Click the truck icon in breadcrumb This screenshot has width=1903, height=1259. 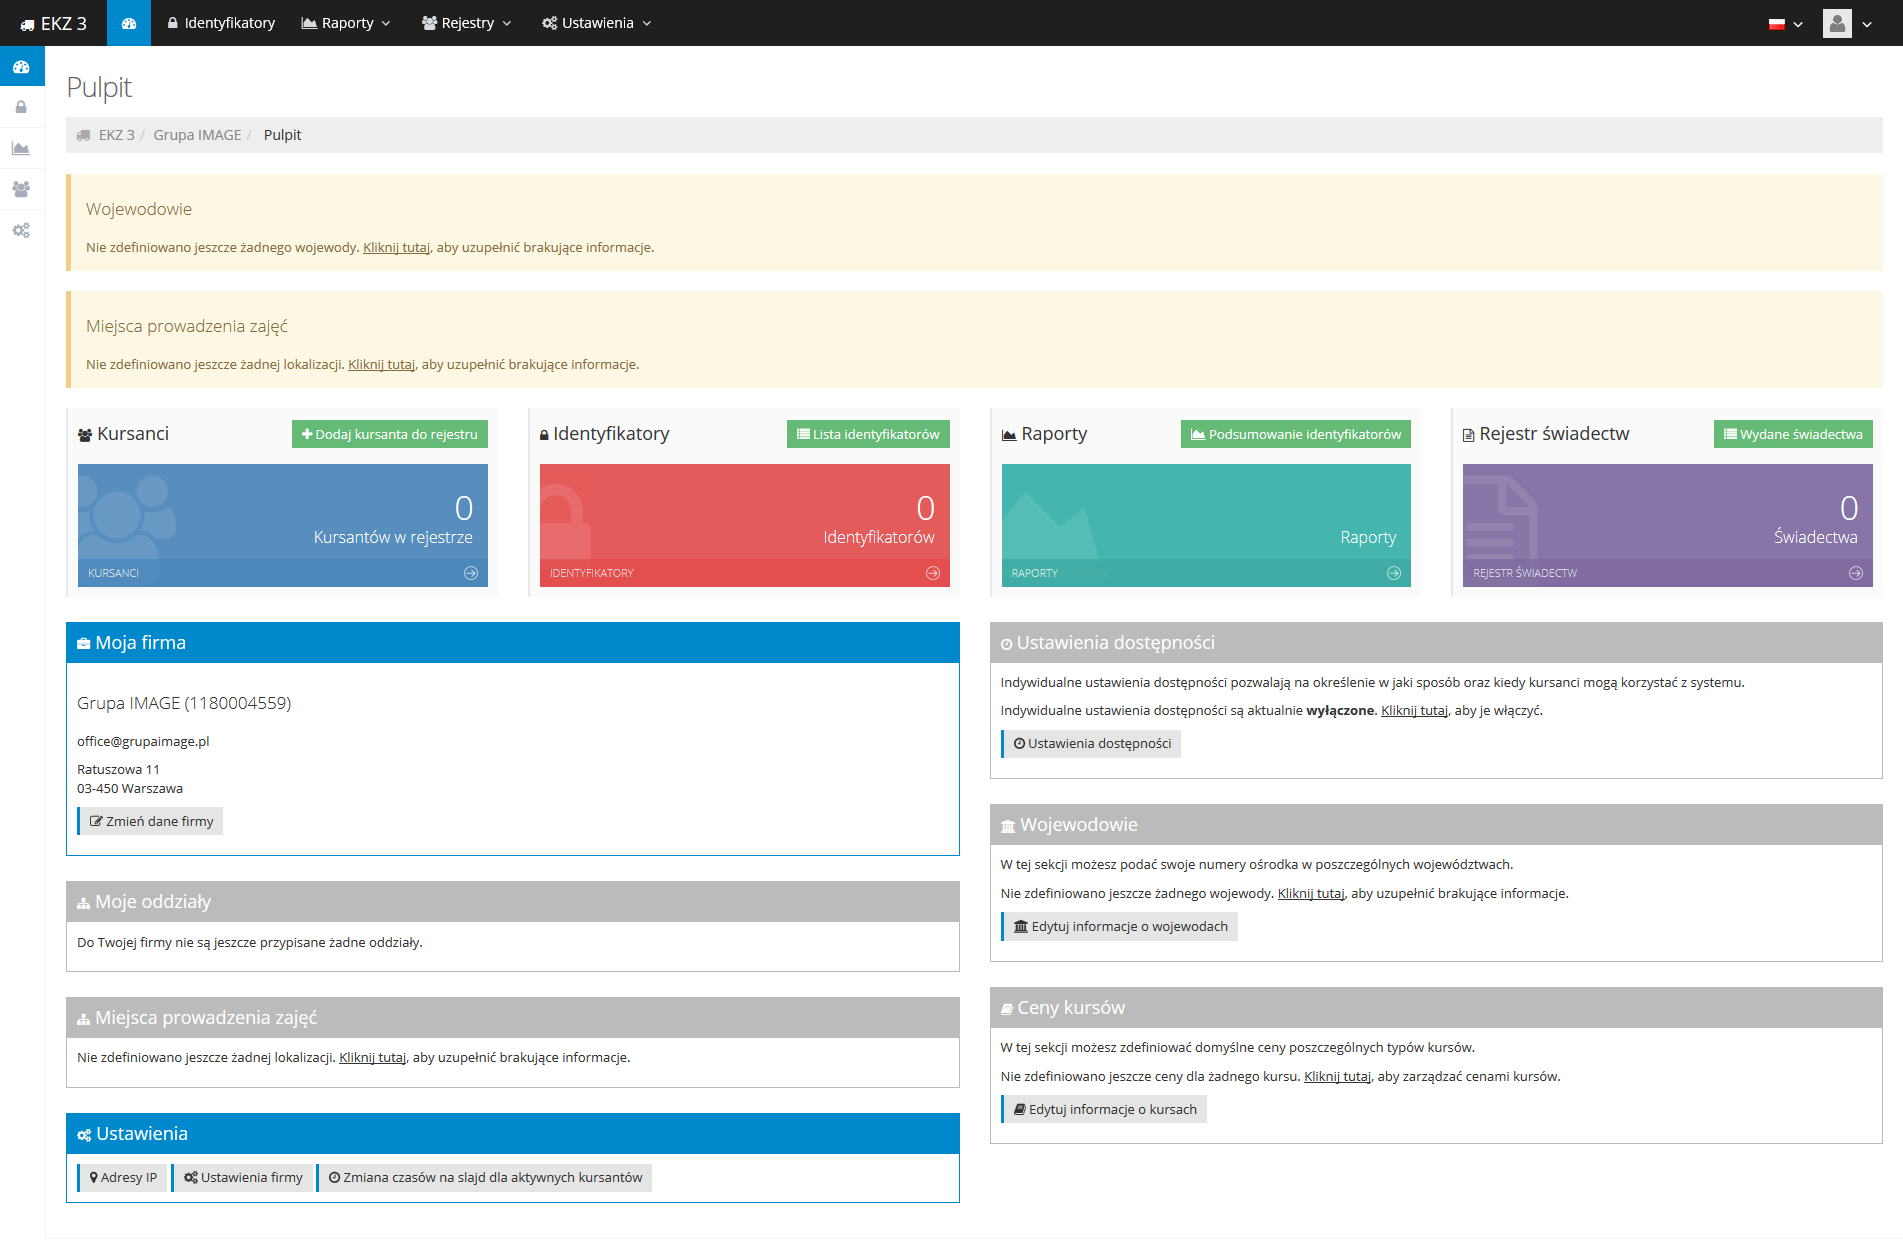(84, 135)
